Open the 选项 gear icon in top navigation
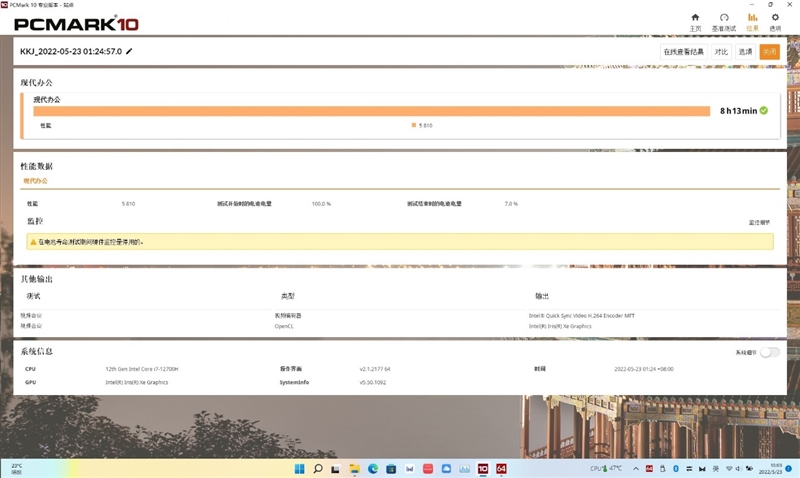Viewport: 800px width, 478px height. pos(775,17)
